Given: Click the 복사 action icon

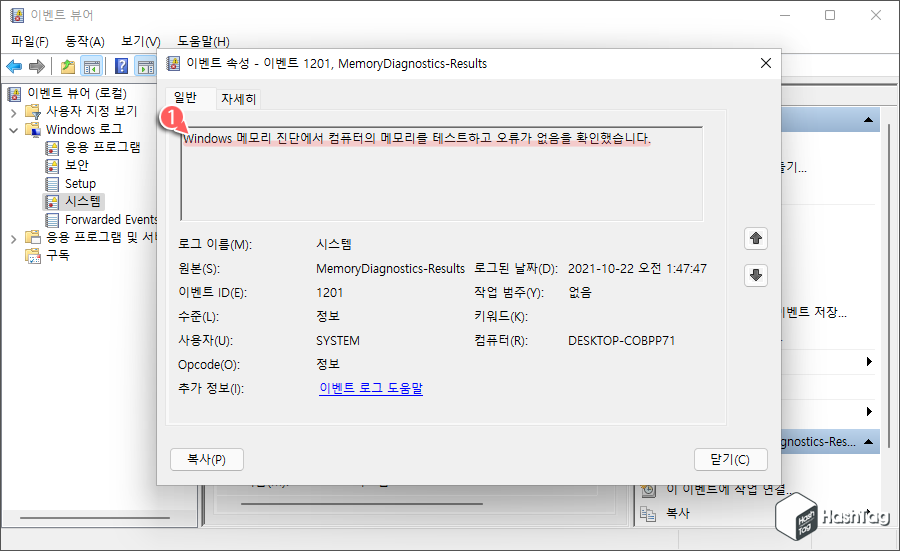Looking at the screenshot, I should point(648,514).
